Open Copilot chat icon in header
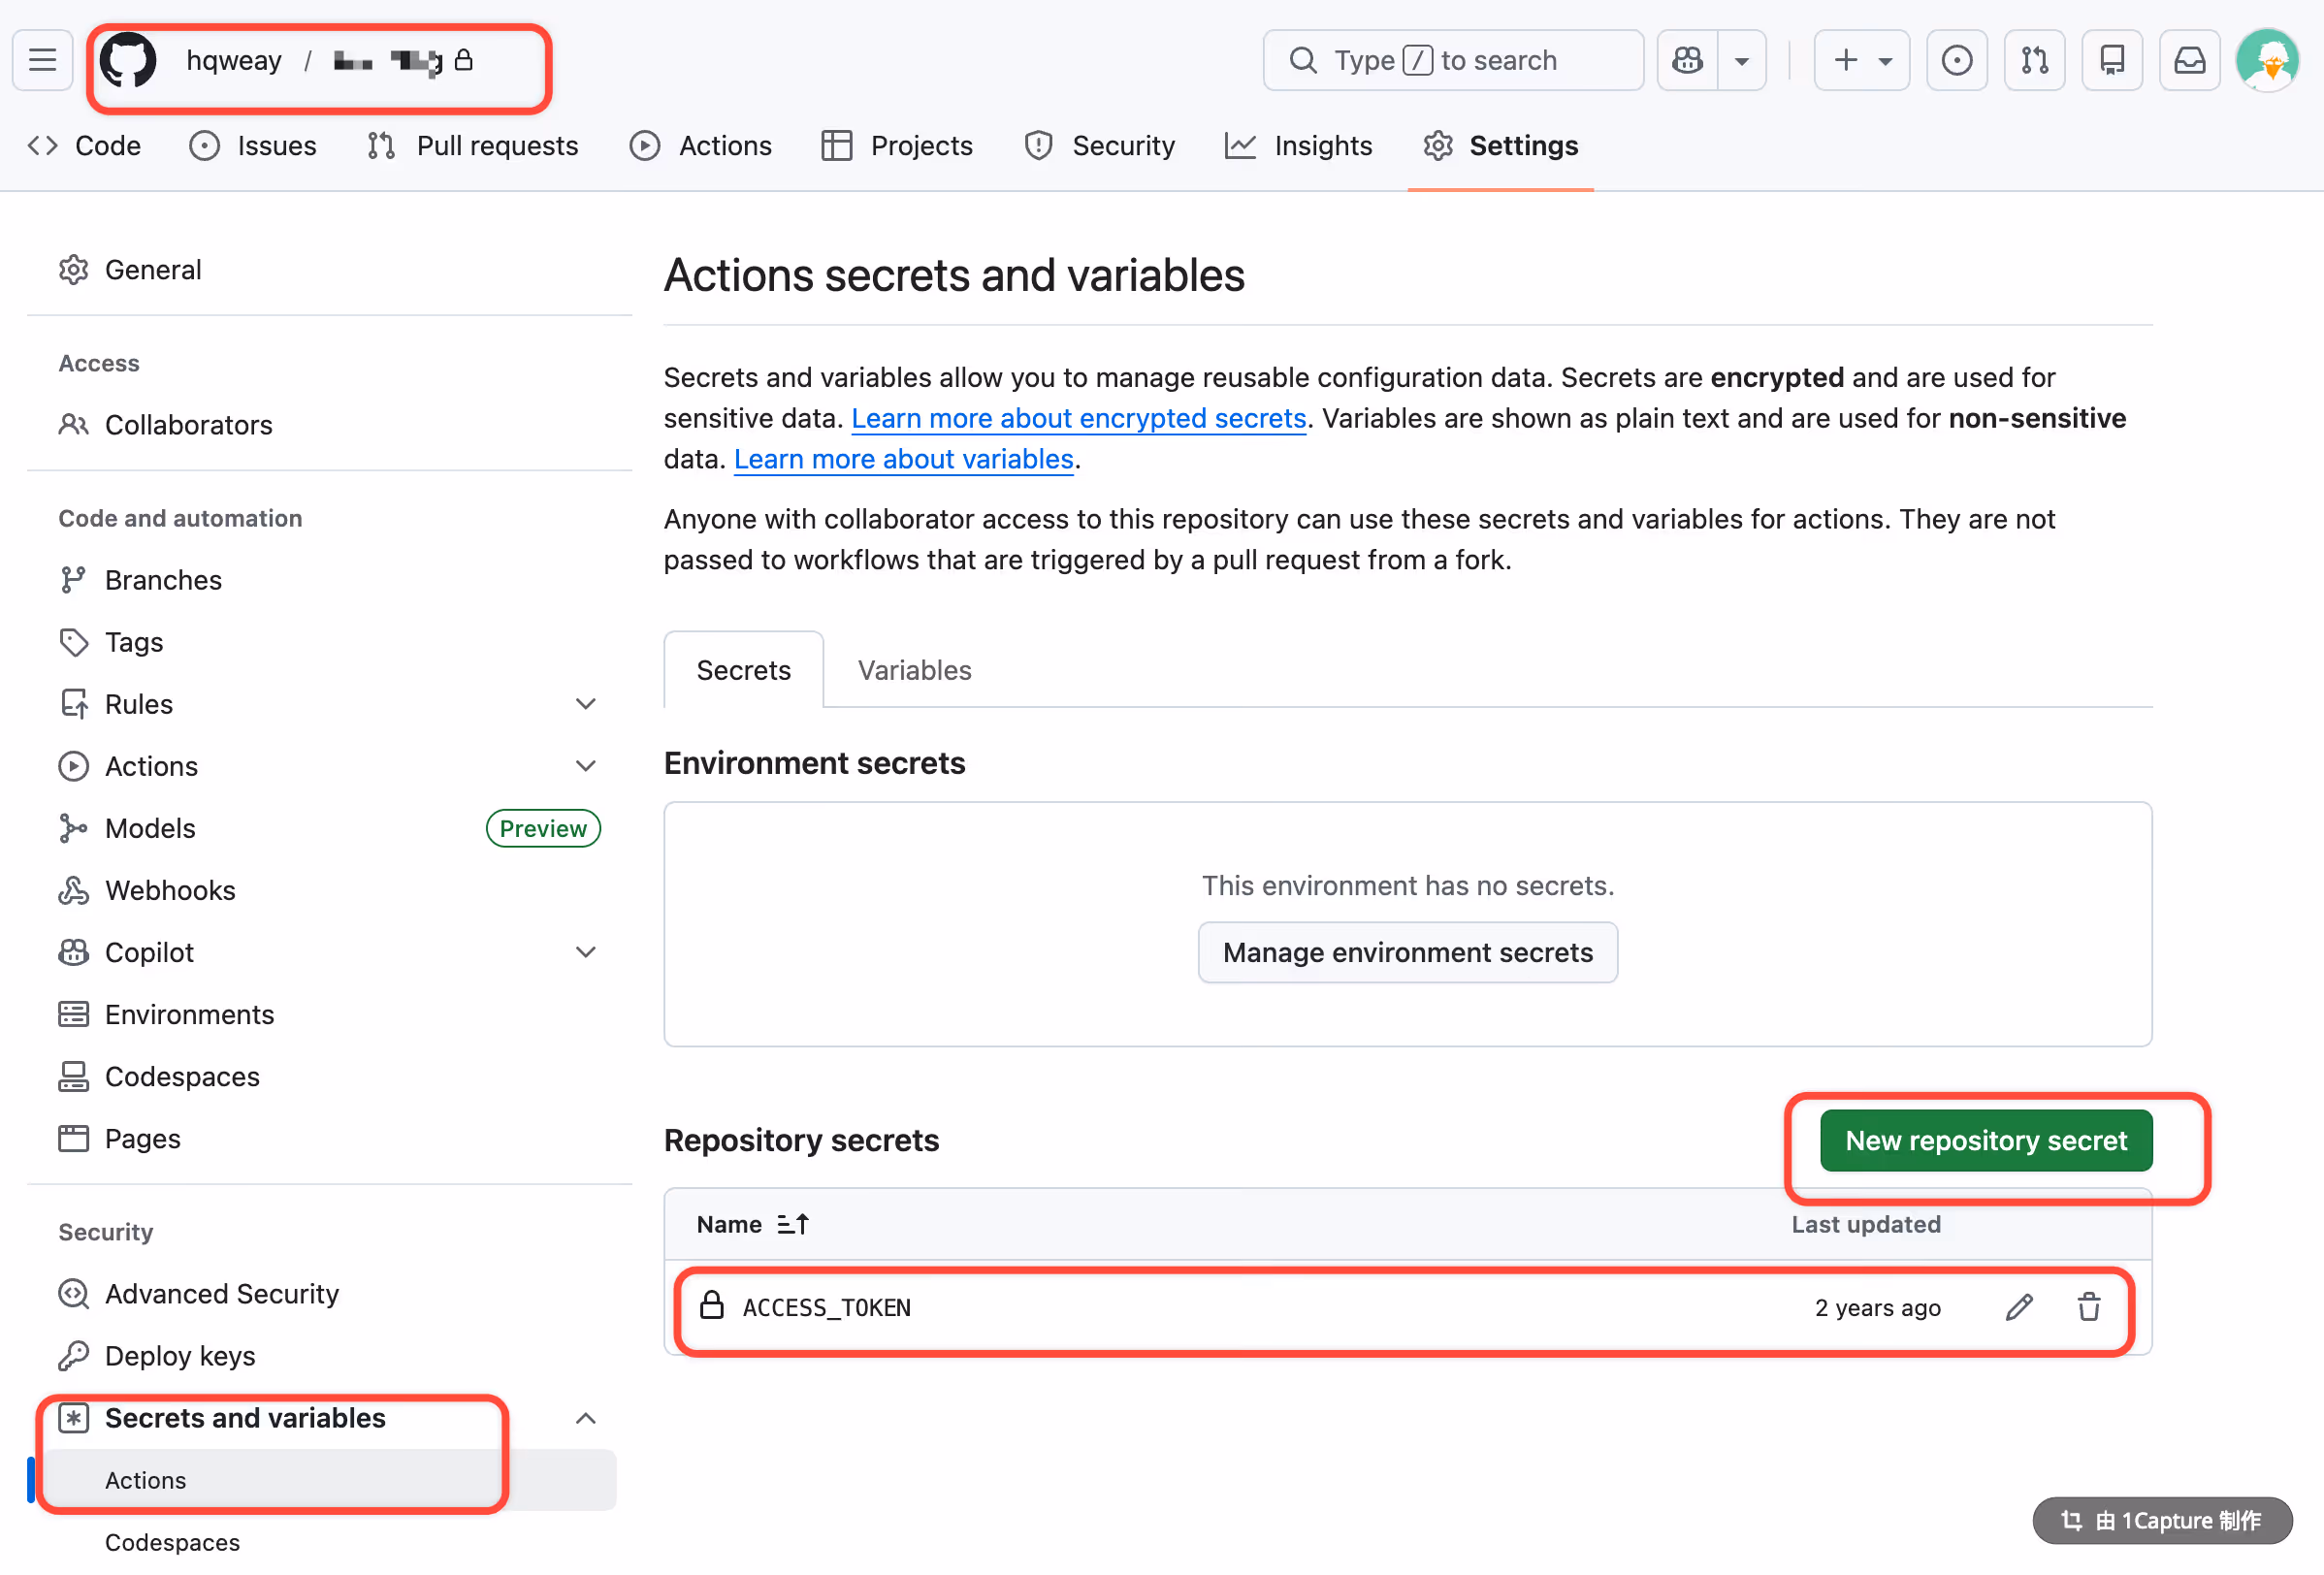The width and height of the screenshot is (2324, 1575). coord(1688,61)
